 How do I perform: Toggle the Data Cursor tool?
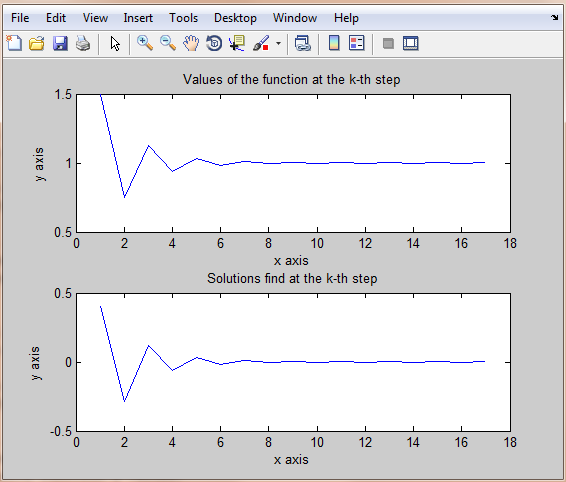(x=237, y=43)
